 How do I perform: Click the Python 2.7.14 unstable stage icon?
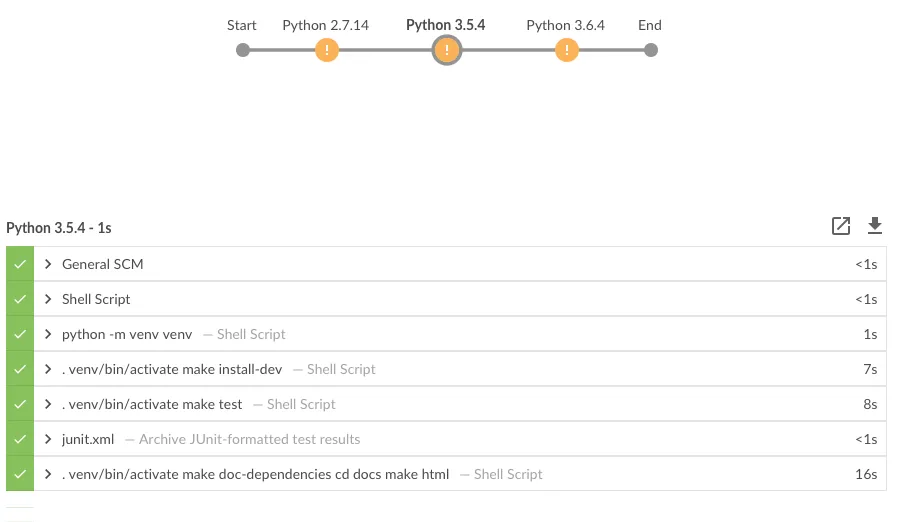click(326, 50)
